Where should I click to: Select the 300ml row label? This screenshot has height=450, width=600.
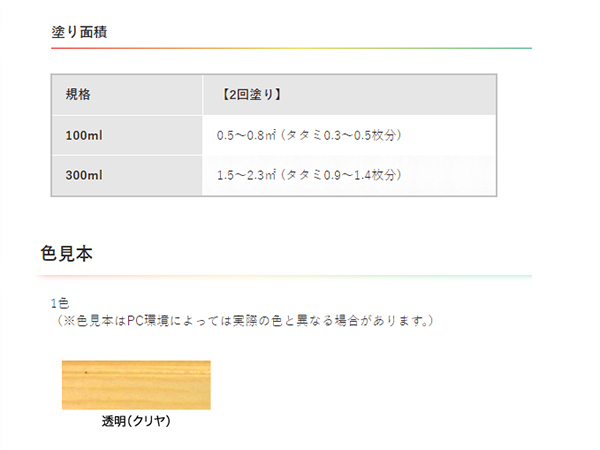click(83, 175)
